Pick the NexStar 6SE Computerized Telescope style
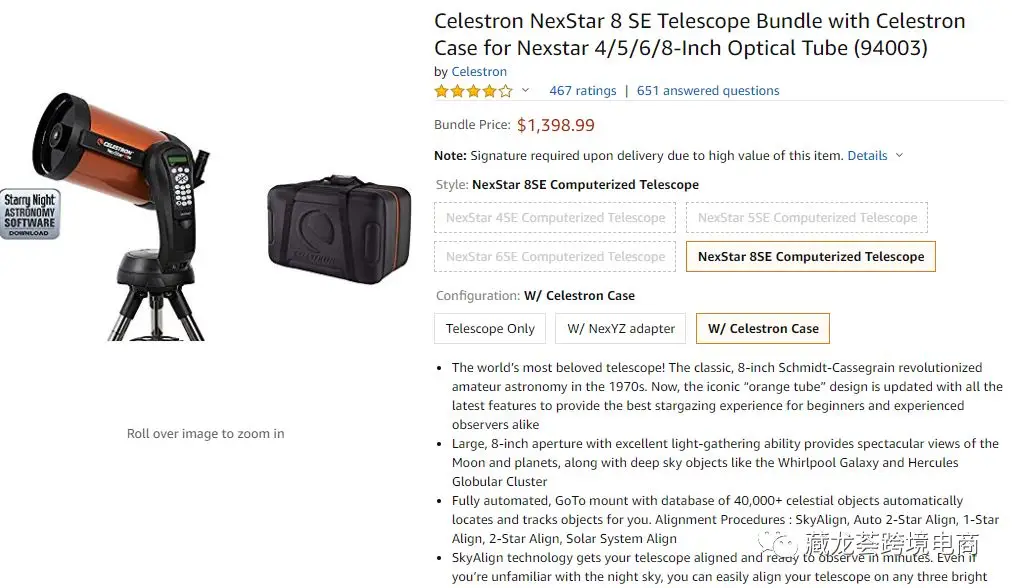This screenshot has width=1012, height=588. click(x=555, y=257)
